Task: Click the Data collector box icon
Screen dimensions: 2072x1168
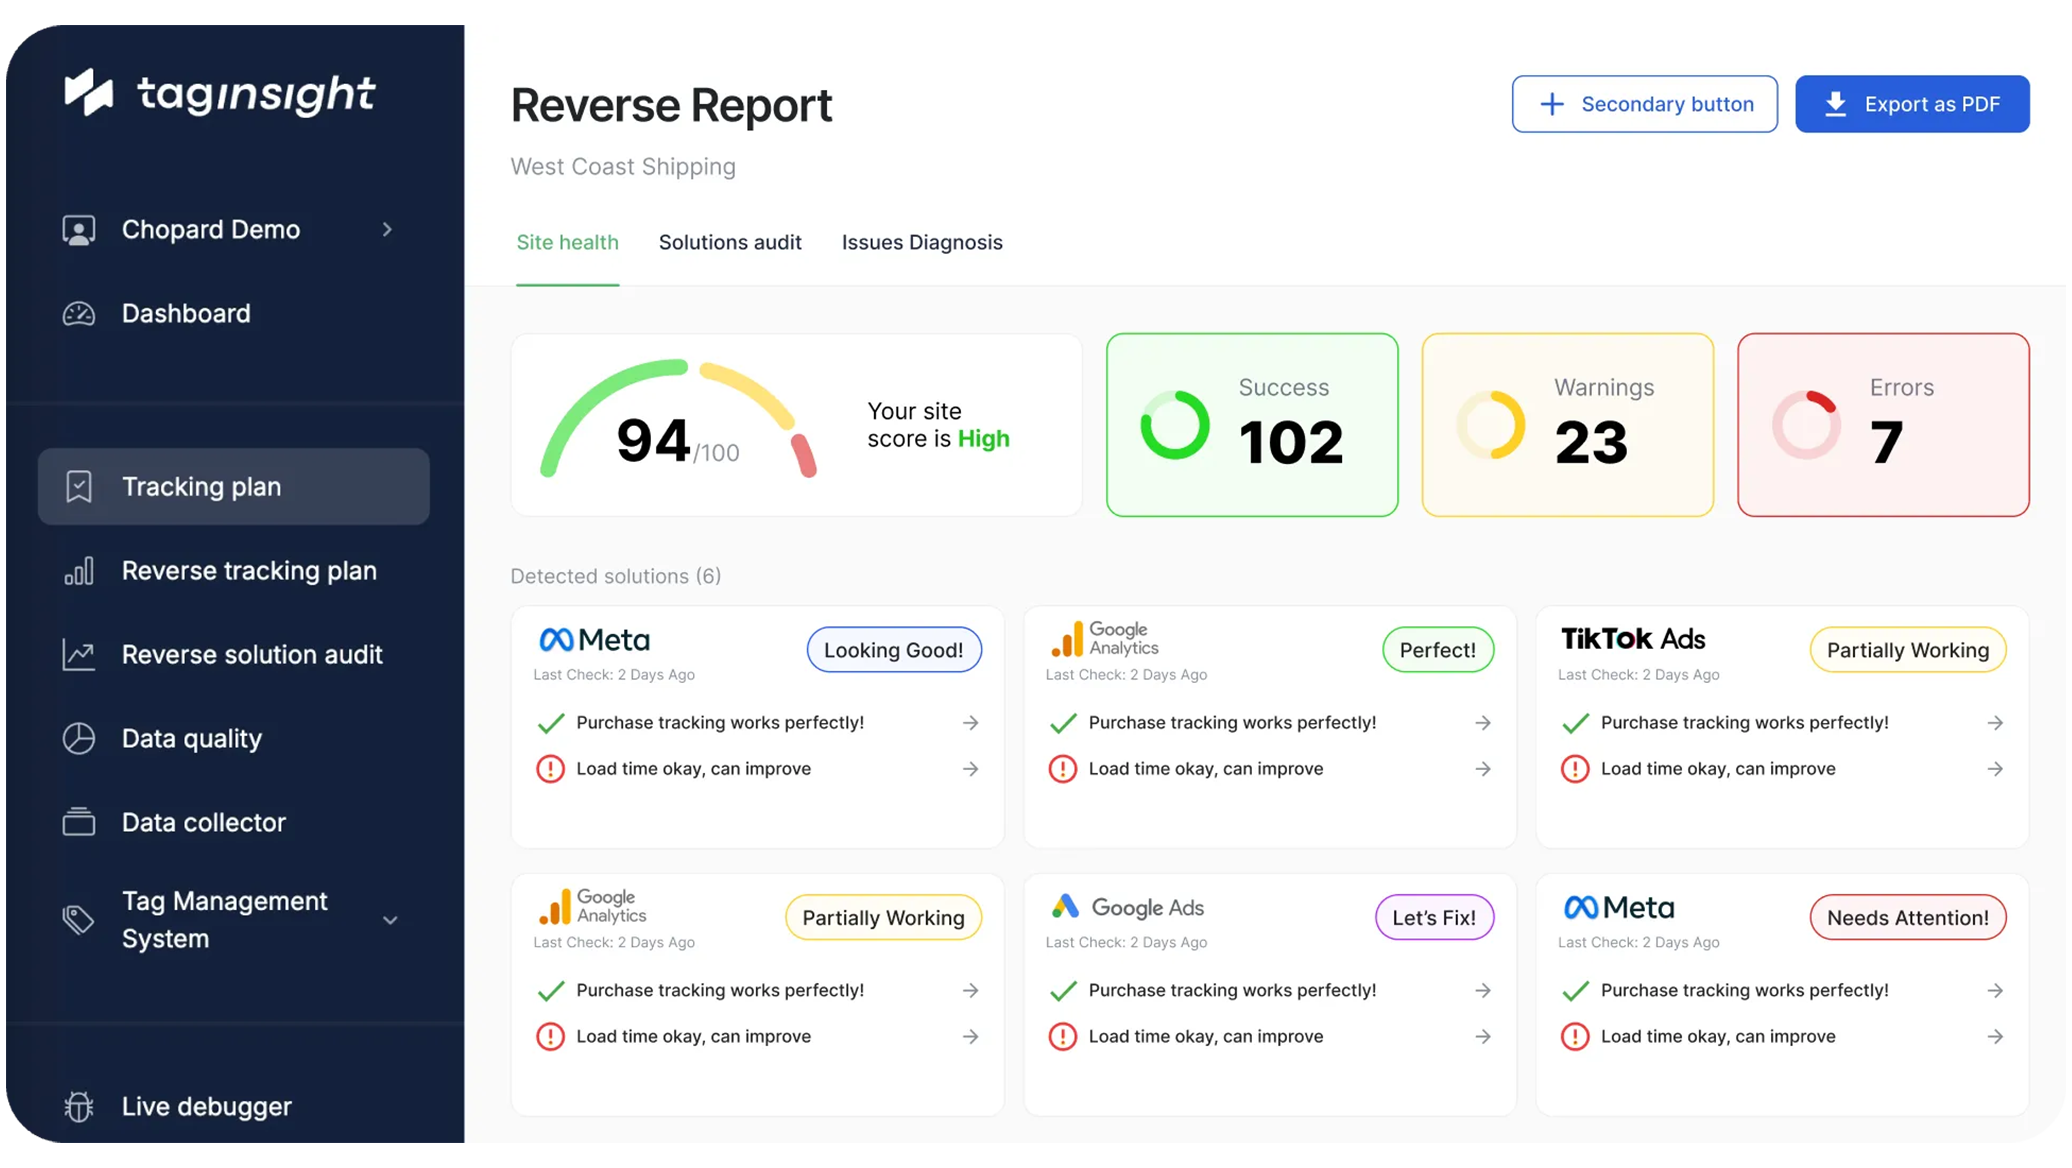Action: (79, 822)
